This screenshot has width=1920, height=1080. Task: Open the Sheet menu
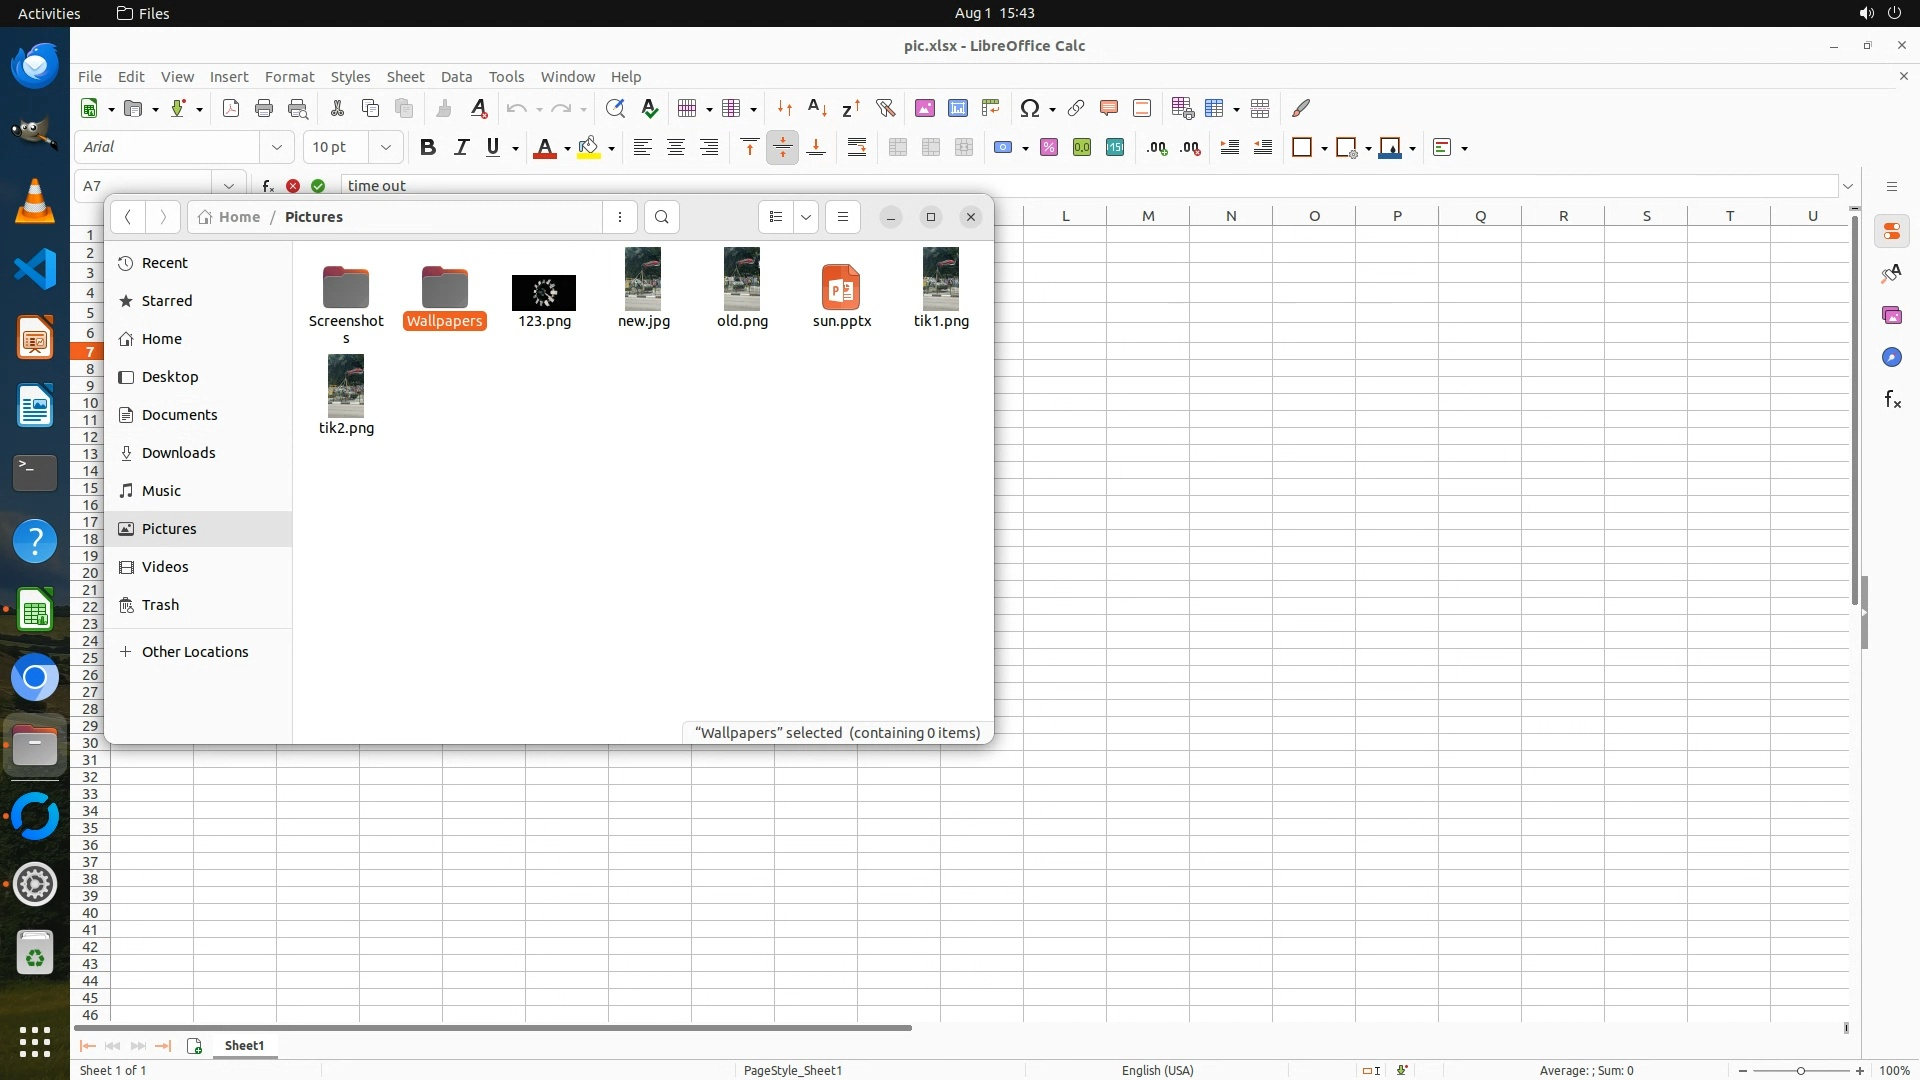[x=405, y=77]
